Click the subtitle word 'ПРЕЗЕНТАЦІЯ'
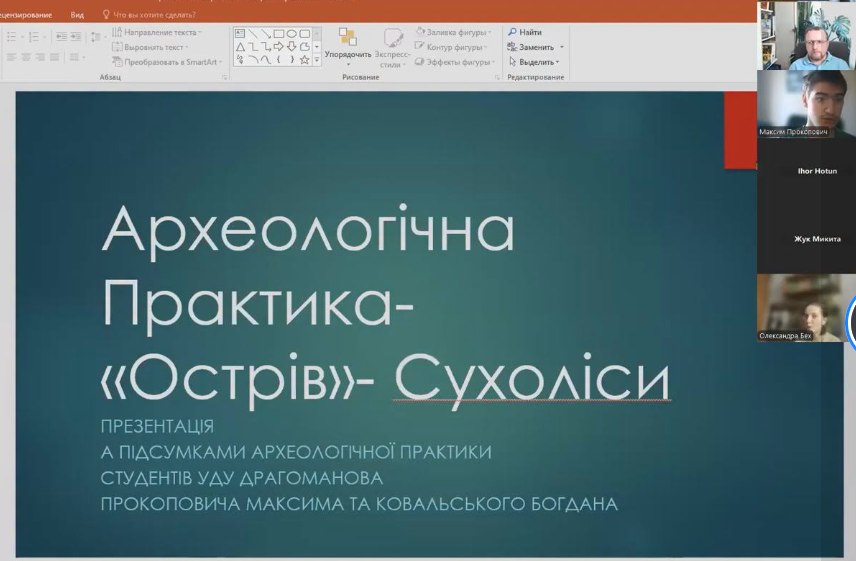This screenshot has height=561, width=856. [157, 426]
